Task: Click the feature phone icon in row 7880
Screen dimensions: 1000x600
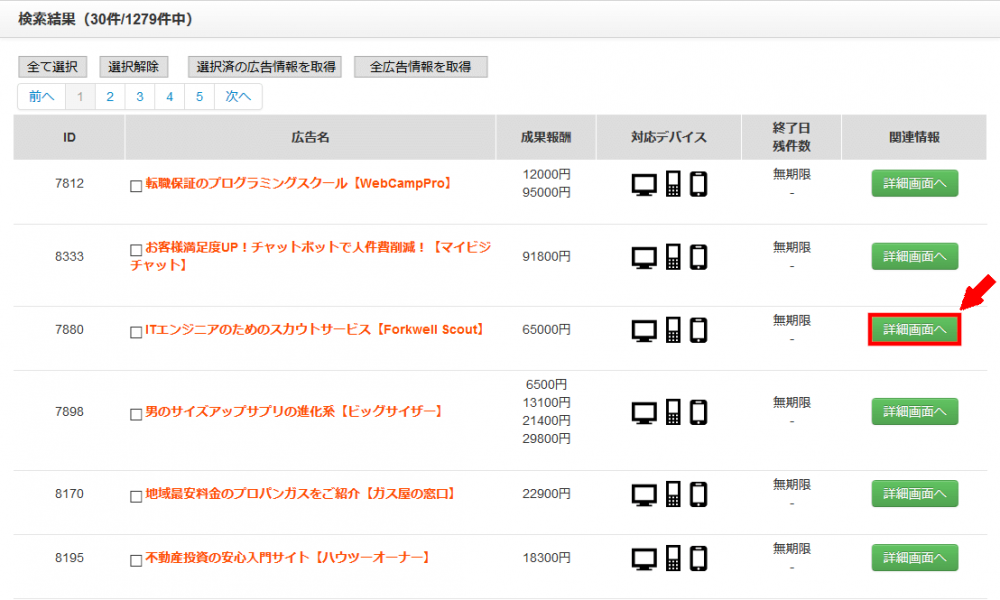Action: click(673, 330)
